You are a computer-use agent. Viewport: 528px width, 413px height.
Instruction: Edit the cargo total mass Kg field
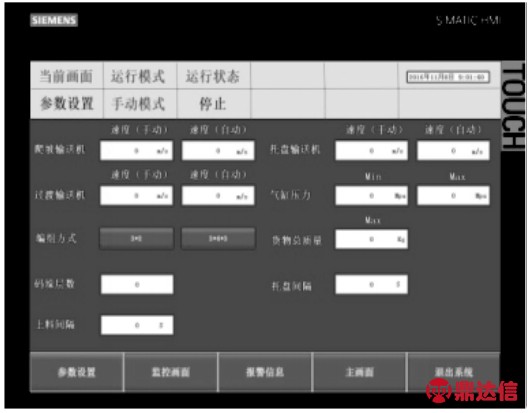(371, 239)
